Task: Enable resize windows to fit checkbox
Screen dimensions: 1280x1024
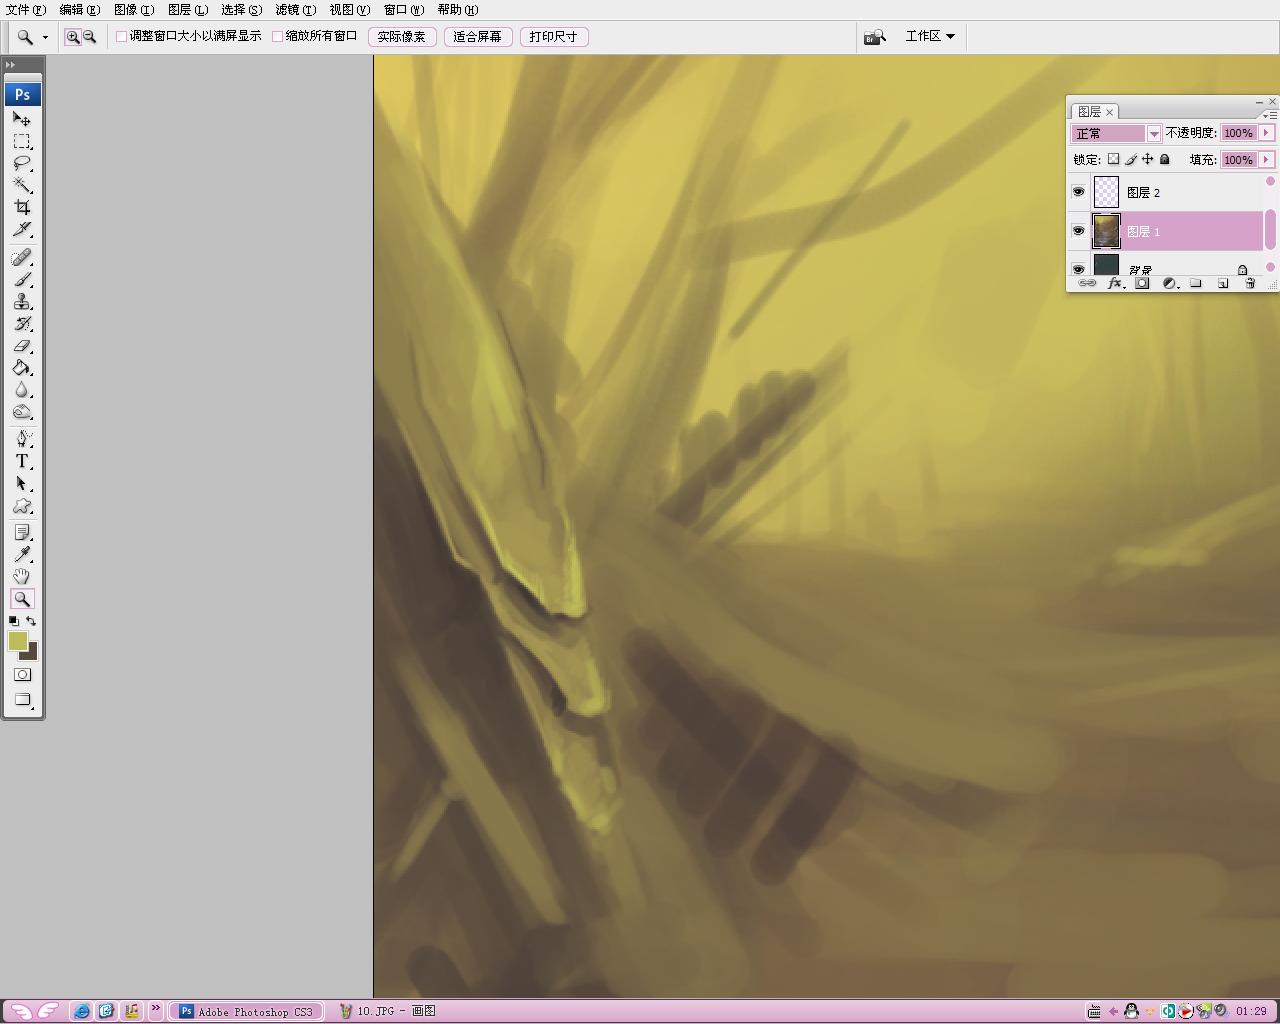Action: pos(122,36)
